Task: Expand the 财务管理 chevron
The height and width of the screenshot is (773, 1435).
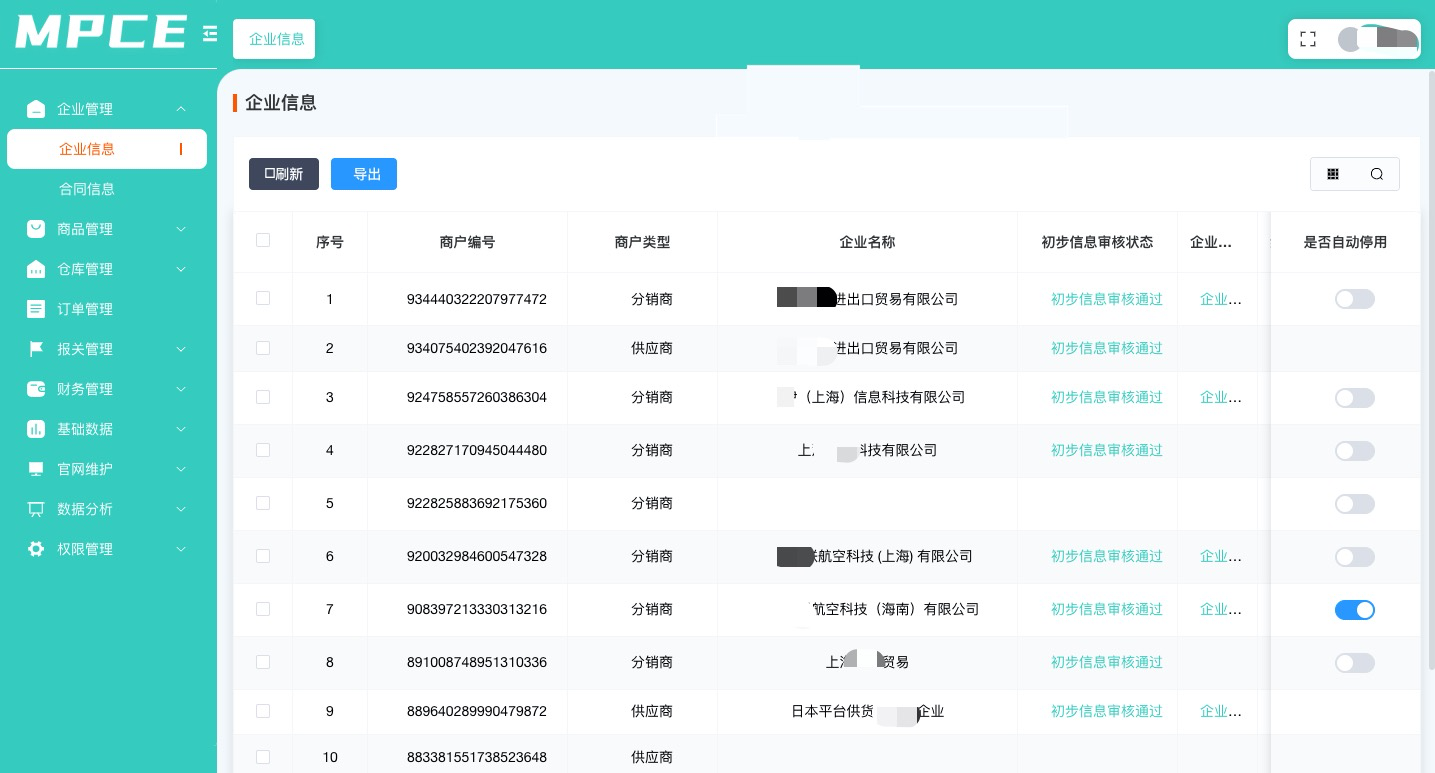Action: coord(181,389)
